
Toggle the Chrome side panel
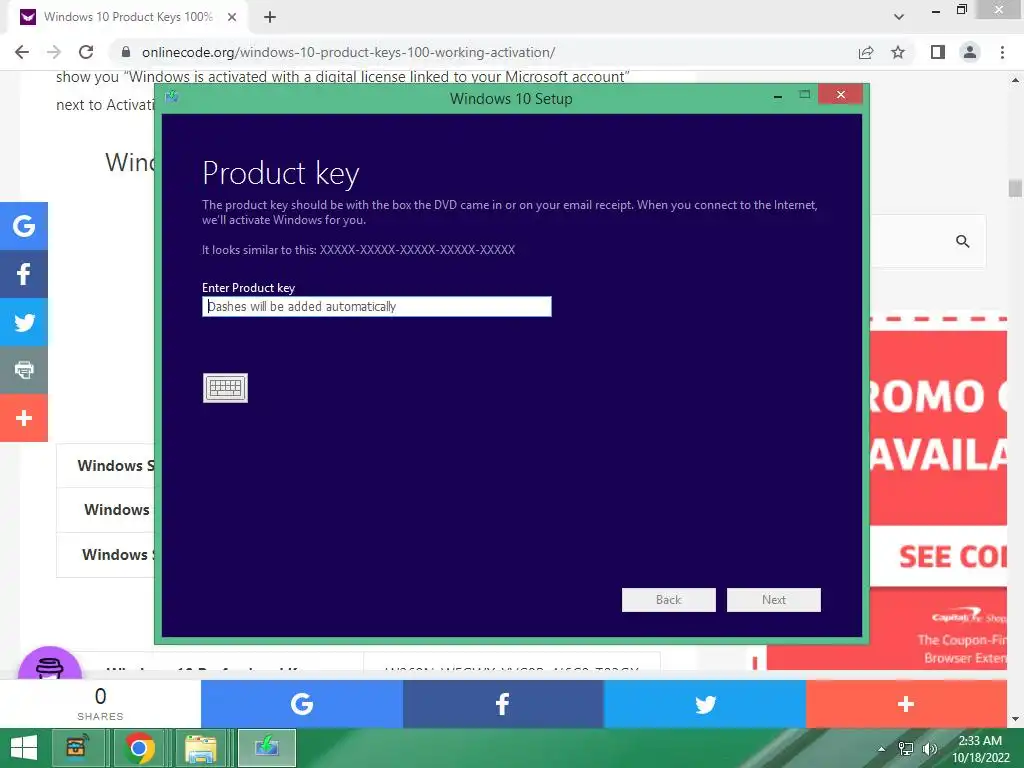point(938,52)
